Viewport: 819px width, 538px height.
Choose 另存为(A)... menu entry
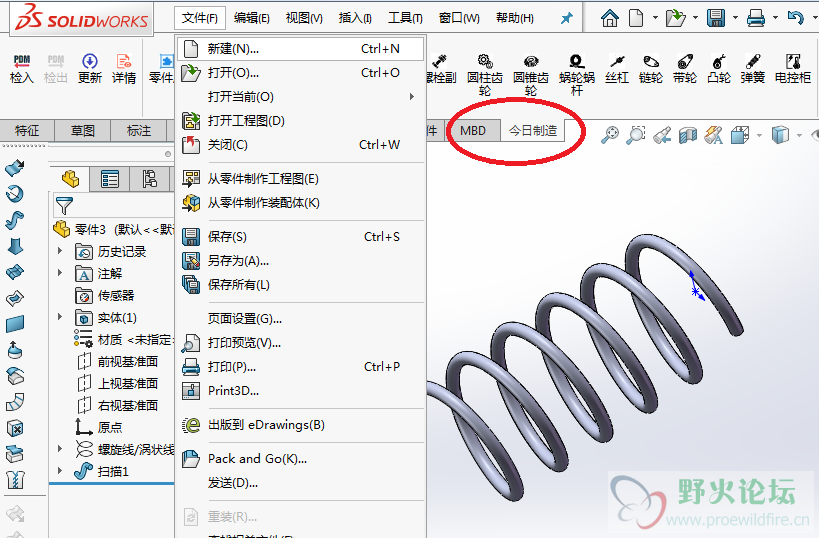coord(300,261)
